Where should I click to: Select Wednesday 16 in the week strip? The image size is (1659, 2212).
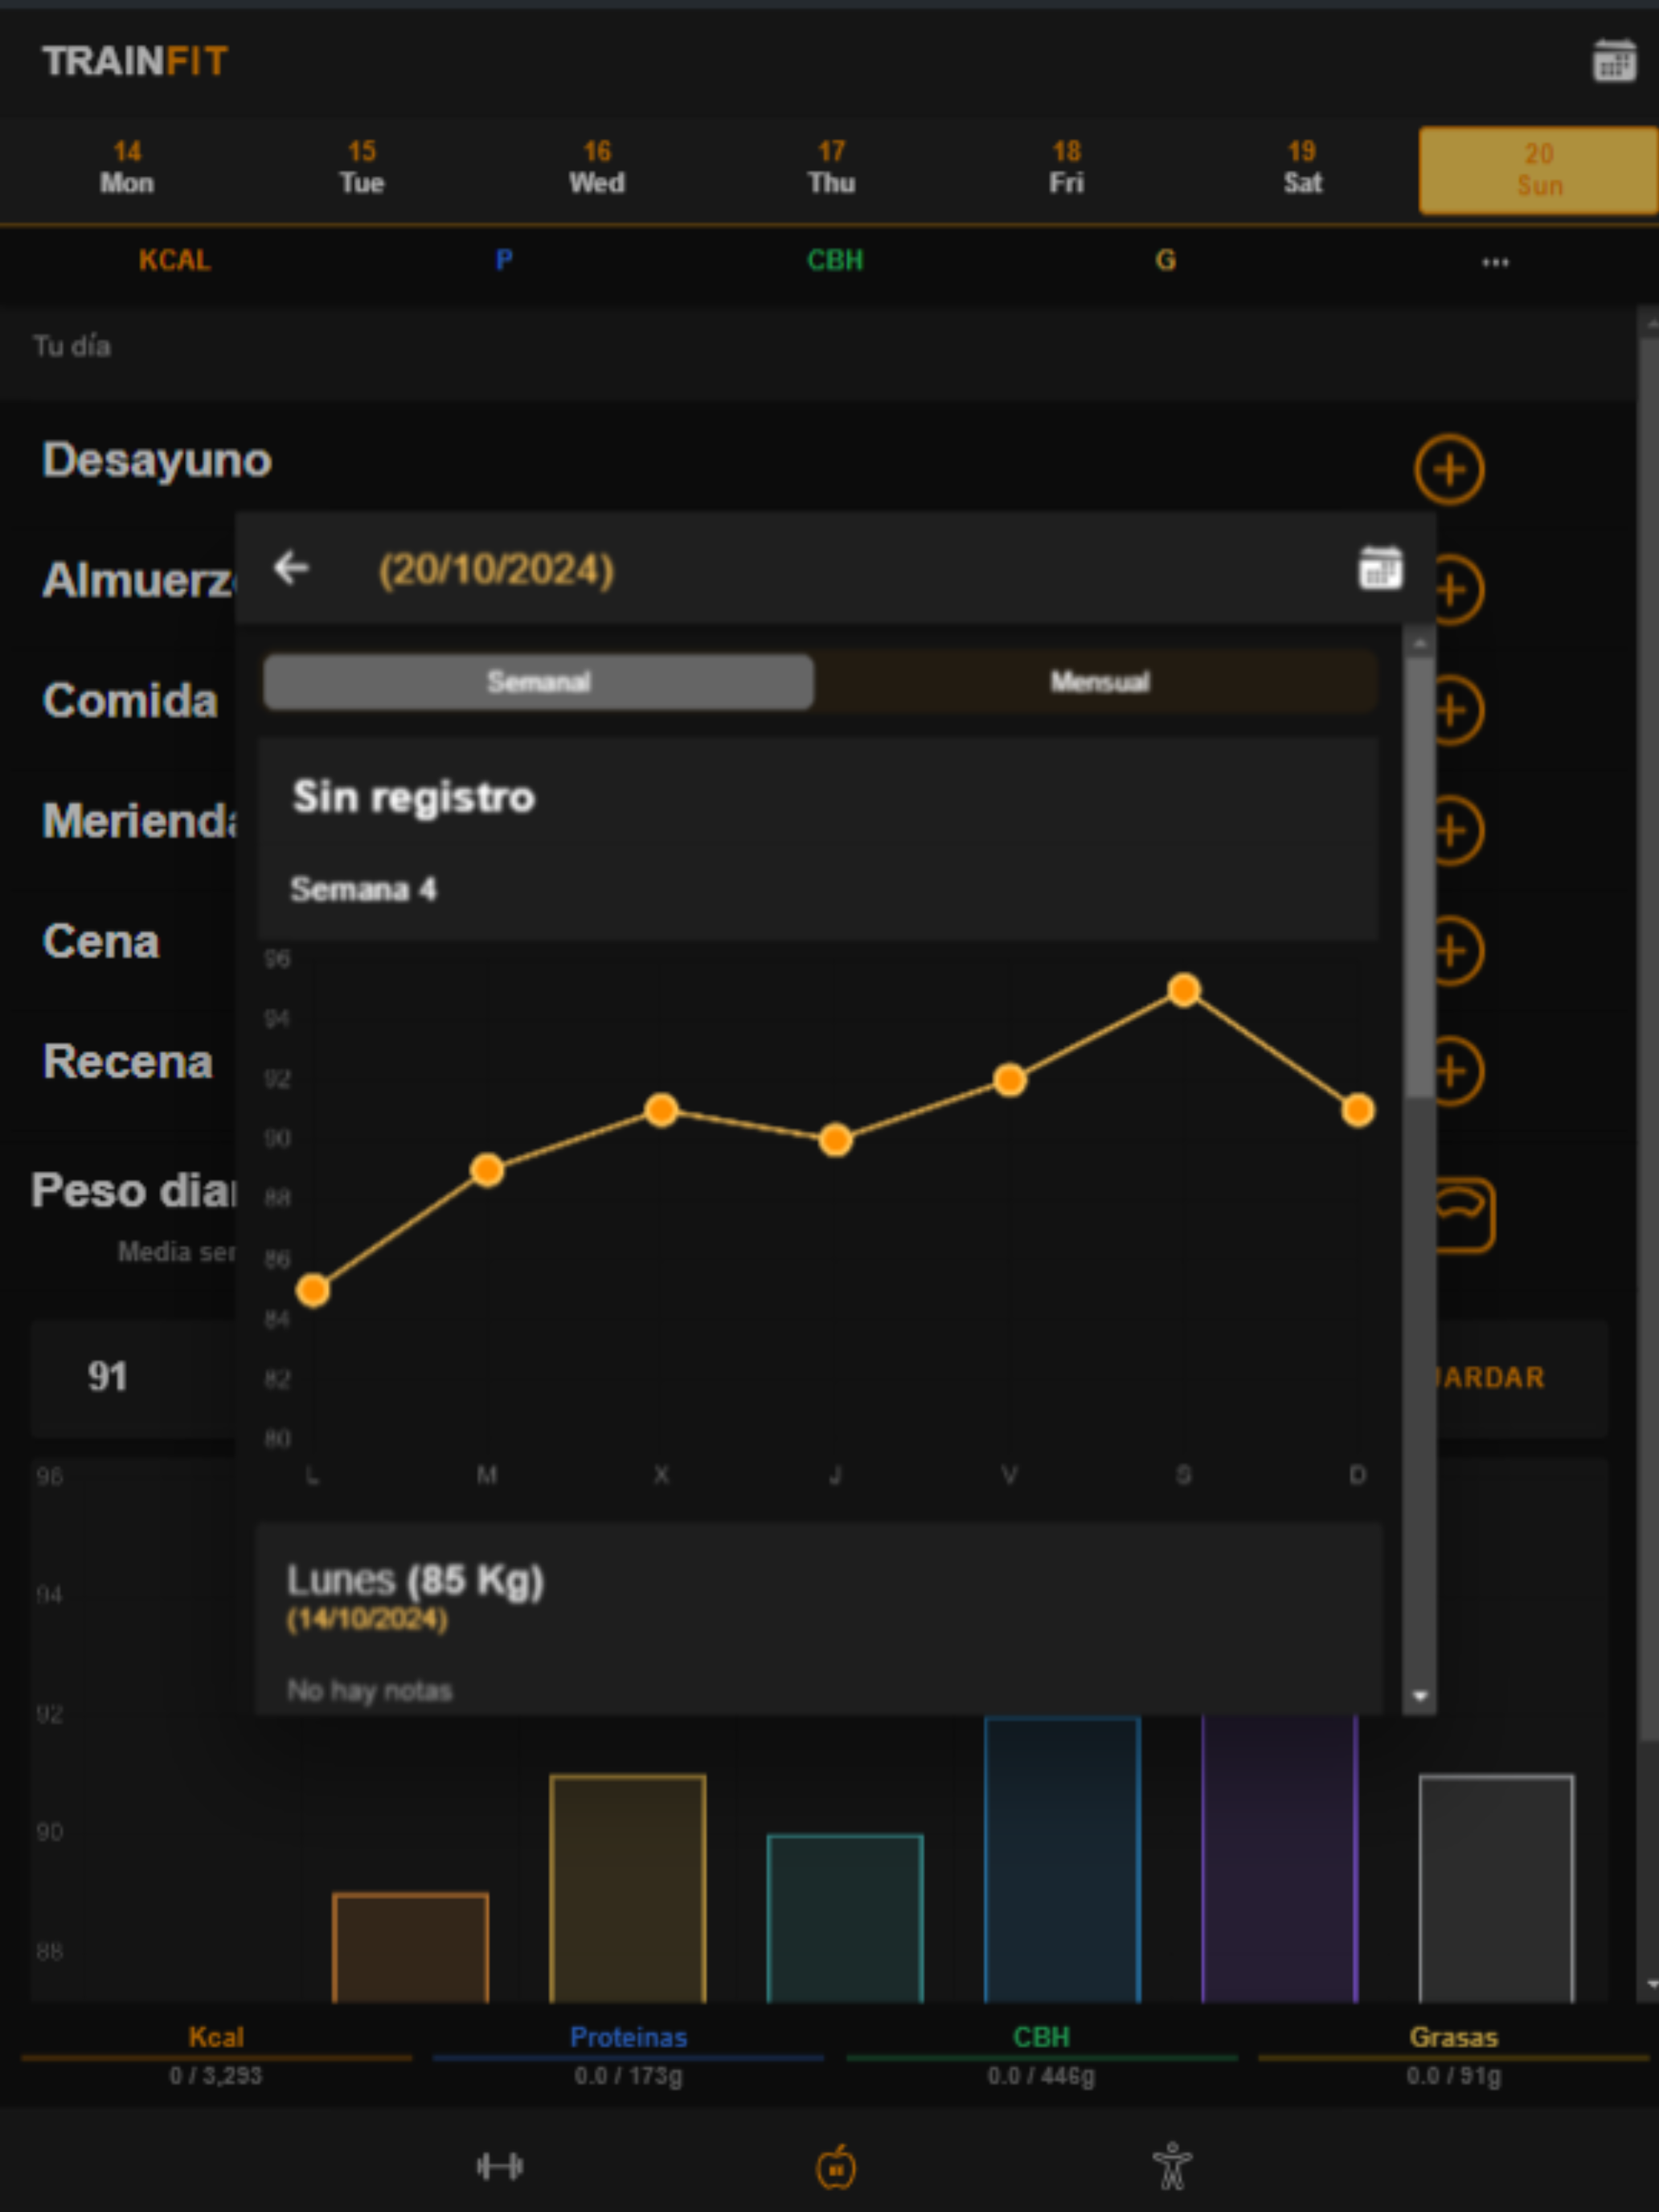(x=597, y=168)
